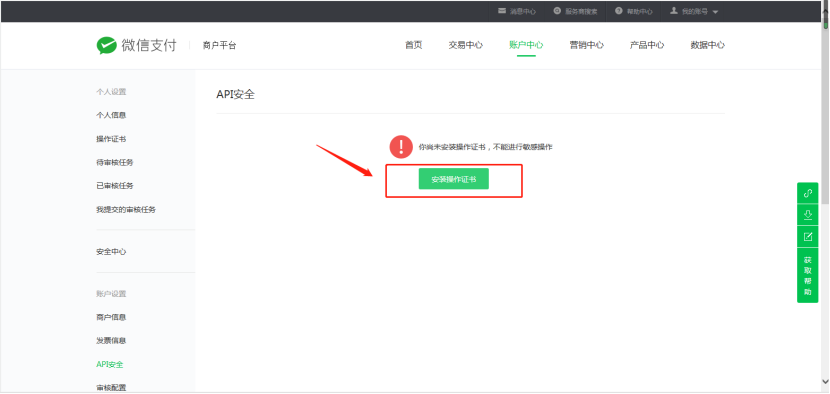Expand the 我的账号 dropdown arrow
Viewport: 830px width, 394px height.
tap(715, 12)
